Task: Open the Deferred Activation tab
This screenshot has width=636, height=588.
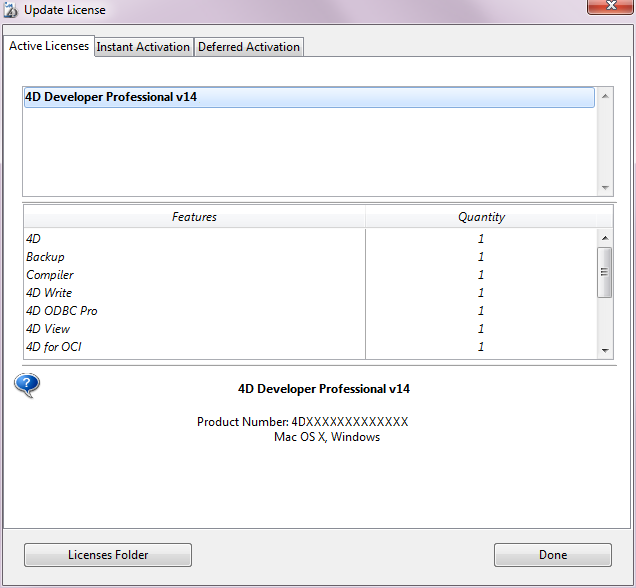Action: [x=249, y=47]
